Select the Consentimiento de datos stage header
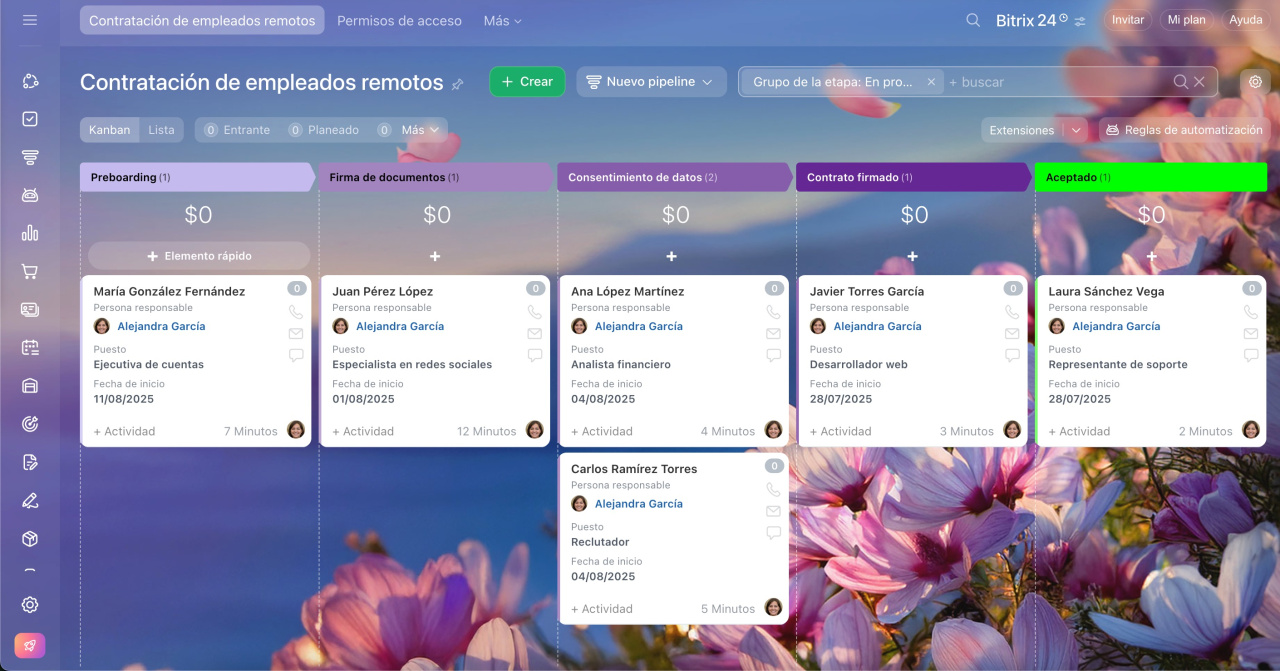Image resolution: width=1280 pixels, height=671 pixels. click(x=675, y=177)
